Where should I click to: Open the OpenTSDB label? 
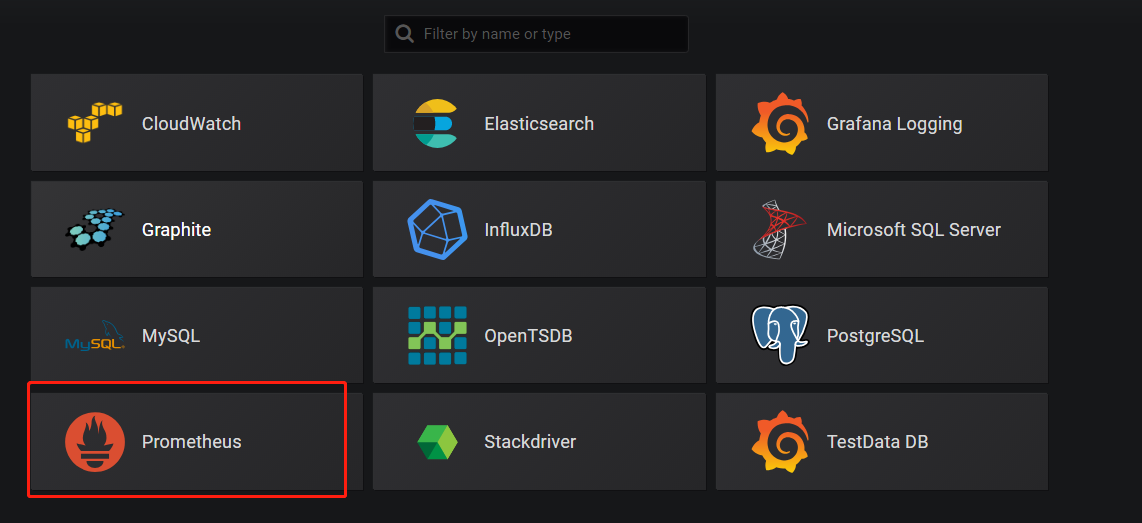pyautogui.click(x=528, y=336)
